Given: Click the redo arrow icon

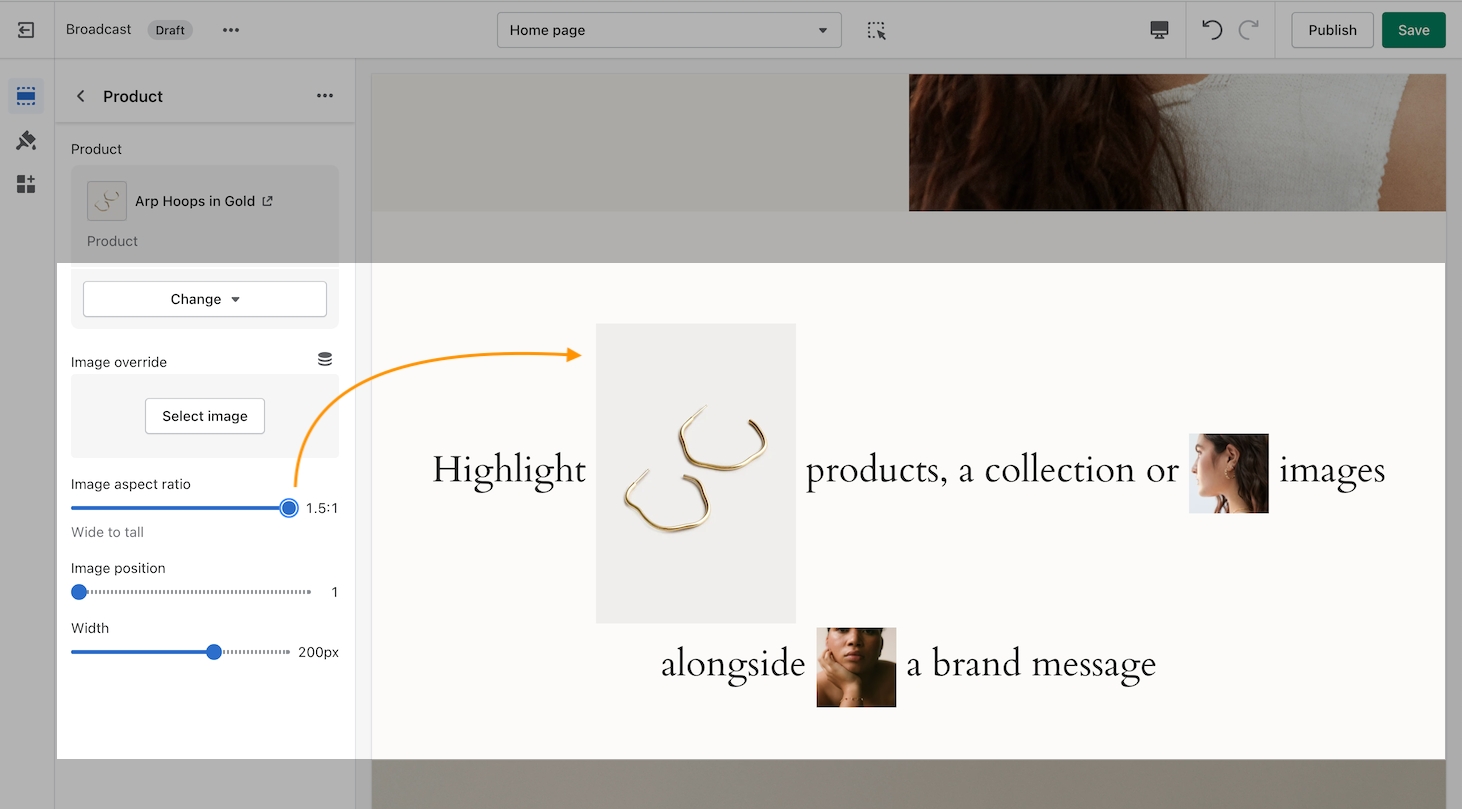Looking at the screenshot, I should click(1248, 30).
